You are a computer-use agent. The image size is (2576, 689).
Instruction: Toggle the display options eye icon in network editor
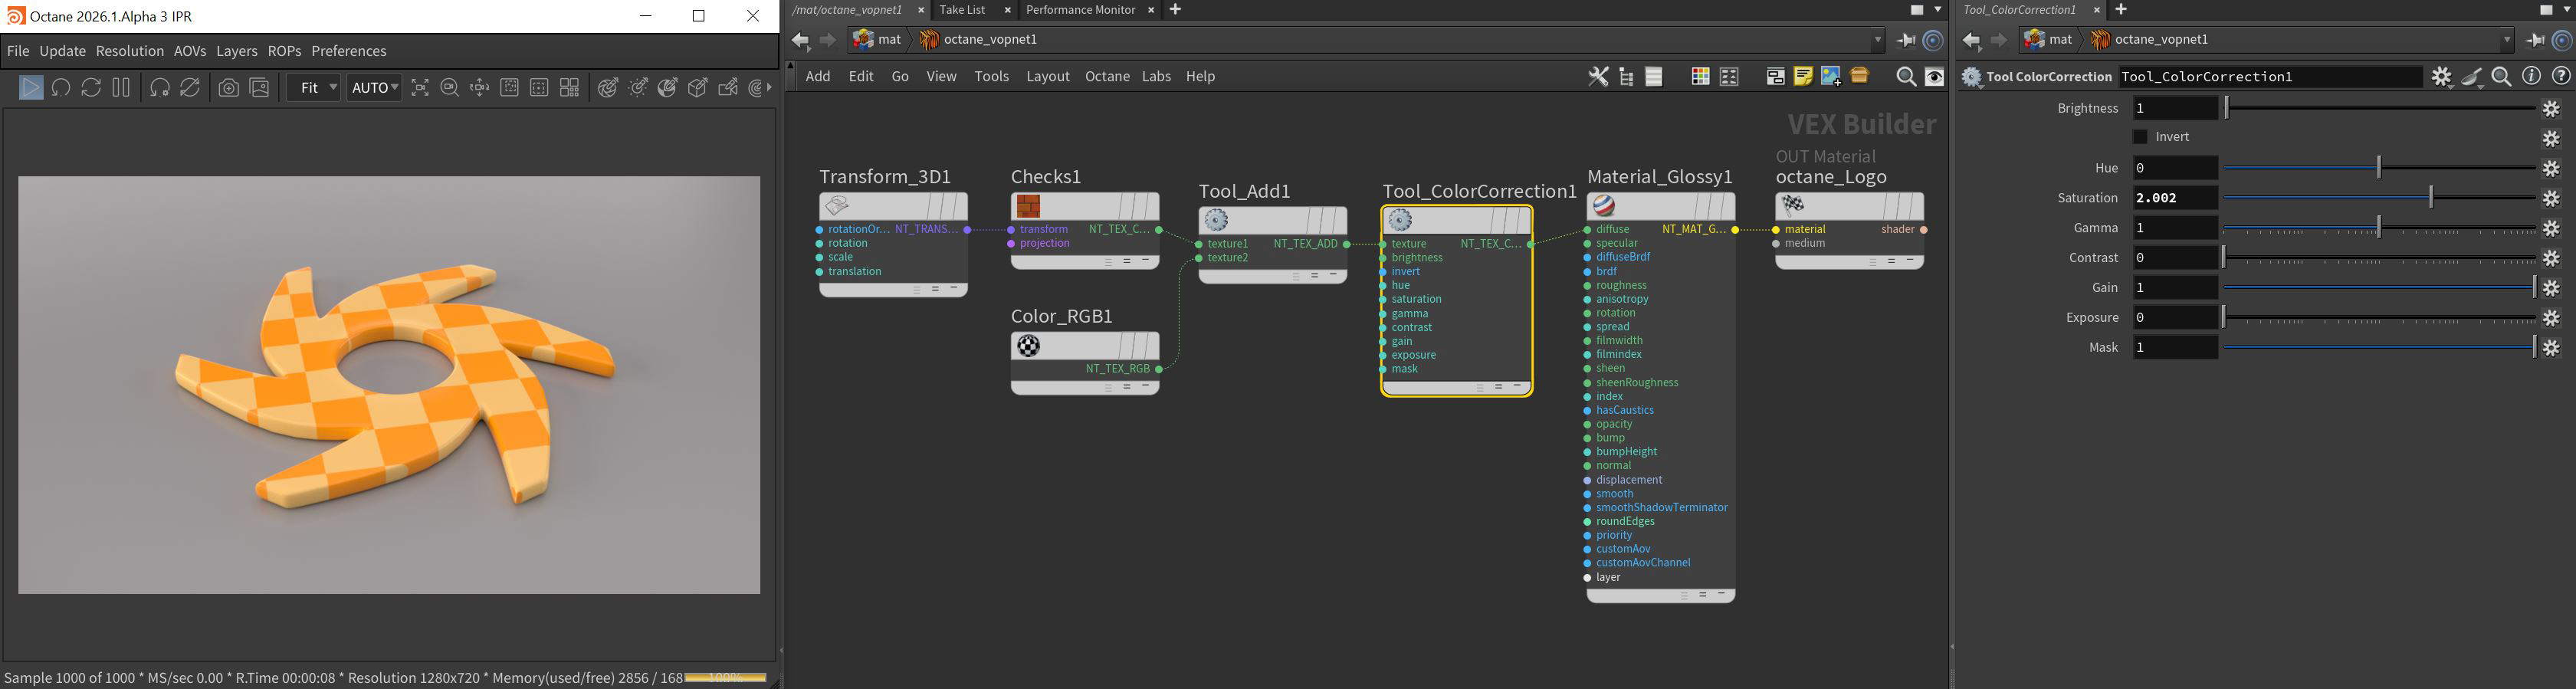tap(1935, 77)
